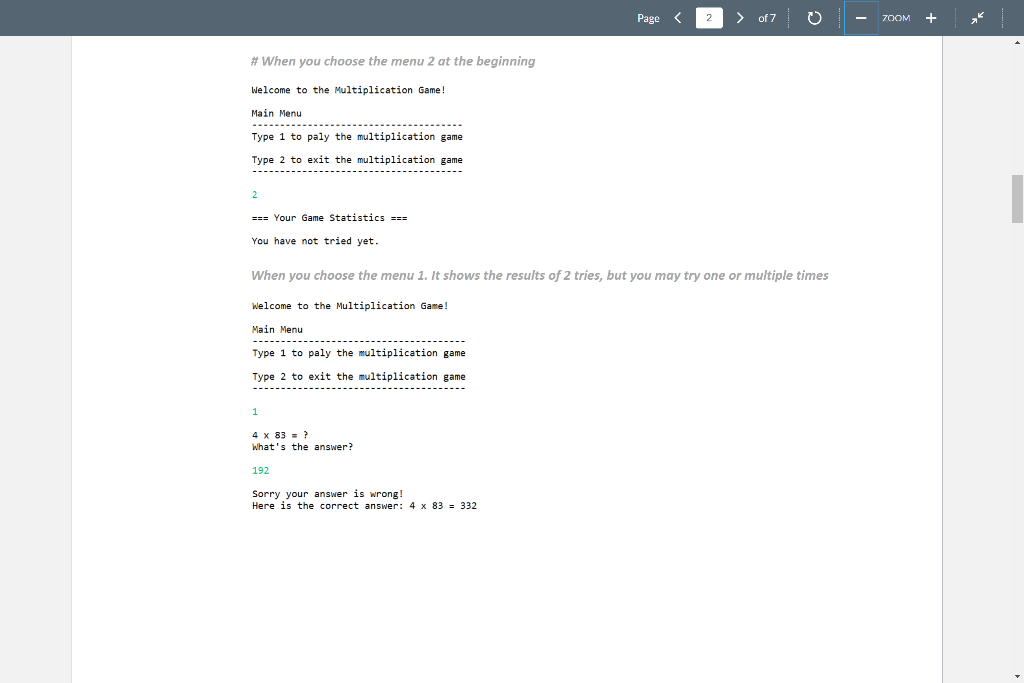Click the scrollbar up arrow
The height and width of the screenshot is (683, 1024).
click(x=1017, y=42)
